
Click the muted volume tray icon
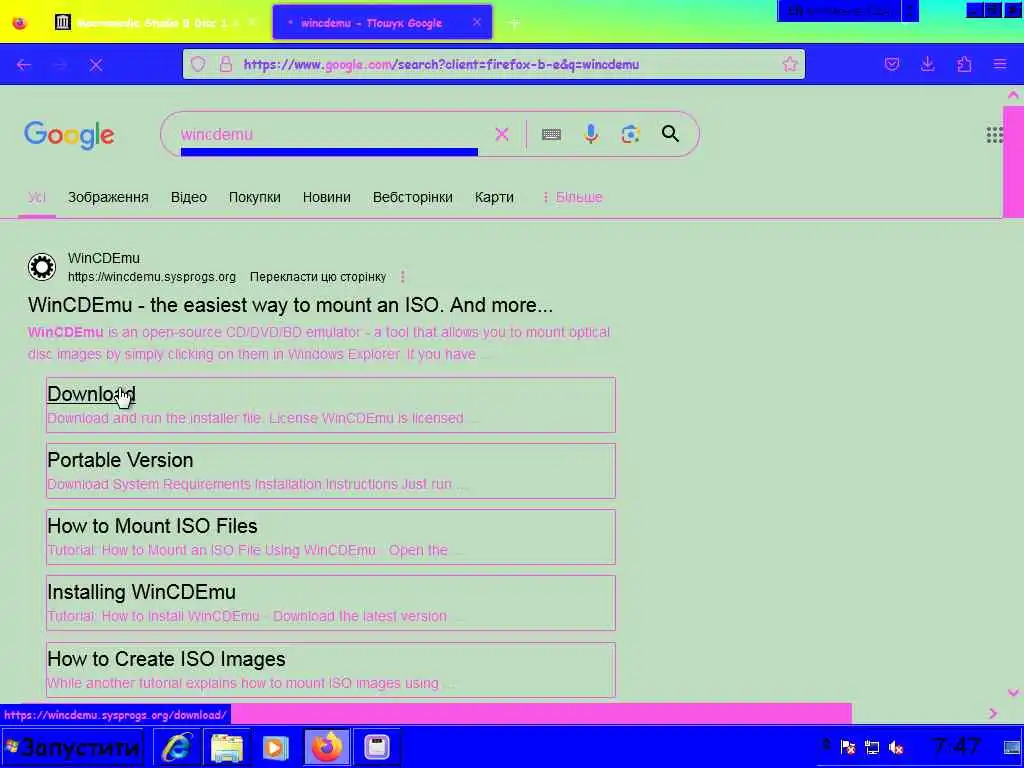click(896, 747)
